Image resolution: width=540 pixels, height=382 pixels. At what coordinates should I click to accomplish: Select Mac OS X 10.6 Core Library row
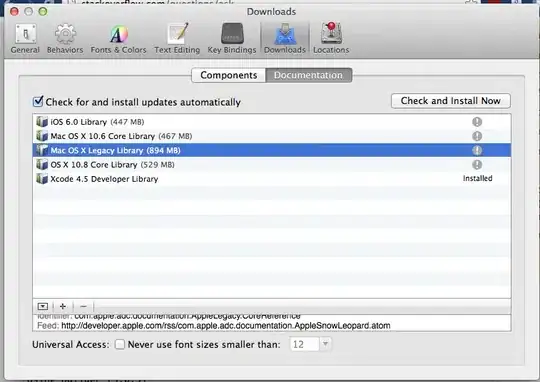click(272, 136)
